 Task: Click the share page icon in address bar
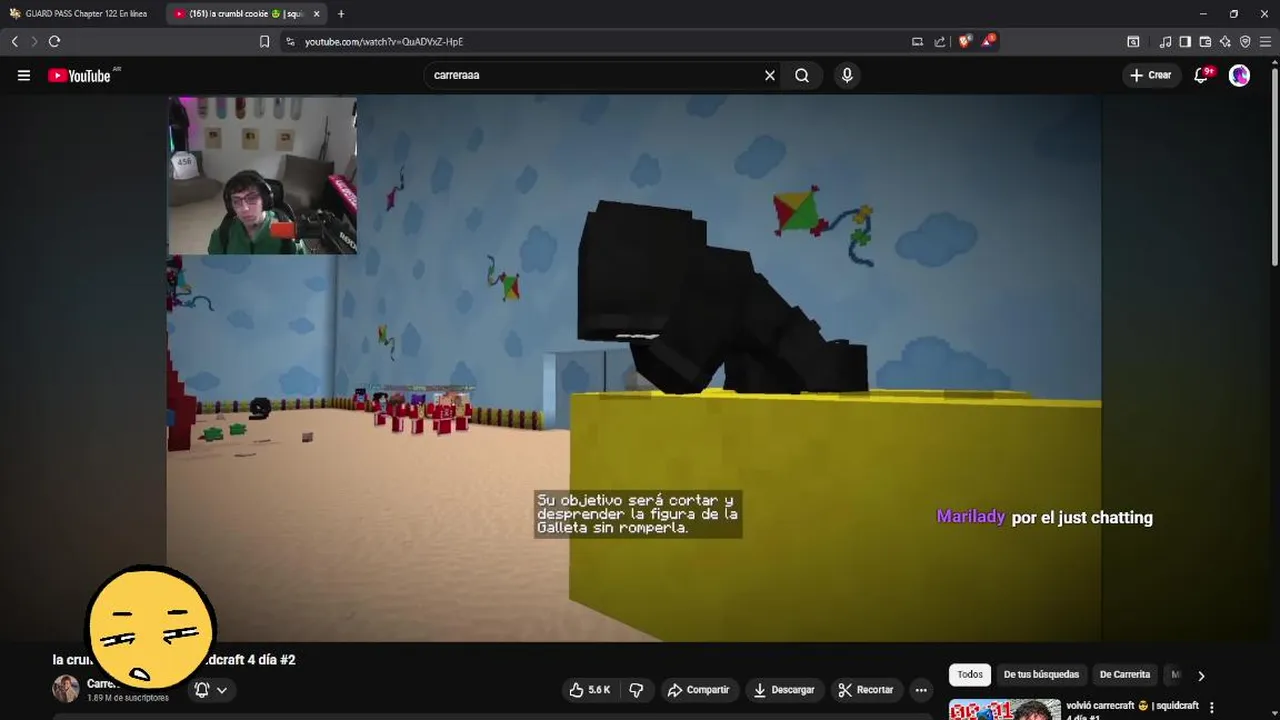pyautogui.click(x=940, y=42)
